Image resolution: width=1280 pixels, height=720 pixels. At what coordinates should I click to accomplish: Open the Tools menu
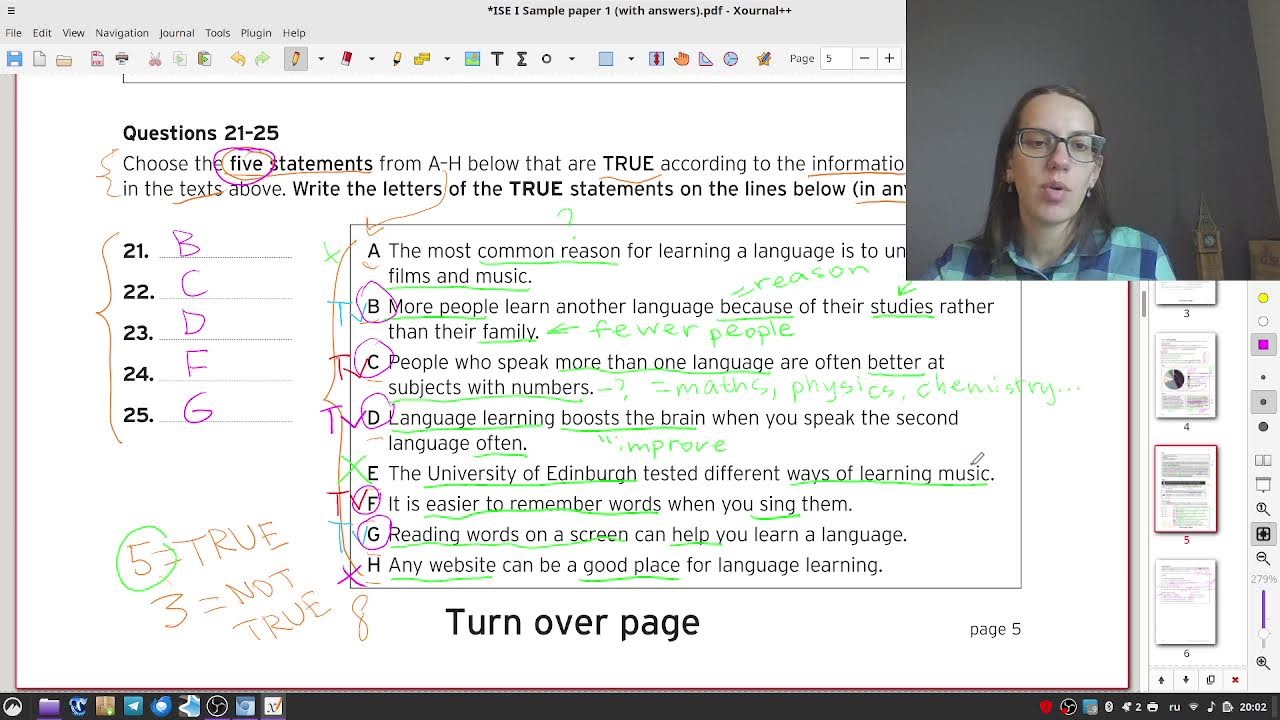(218, 33)
